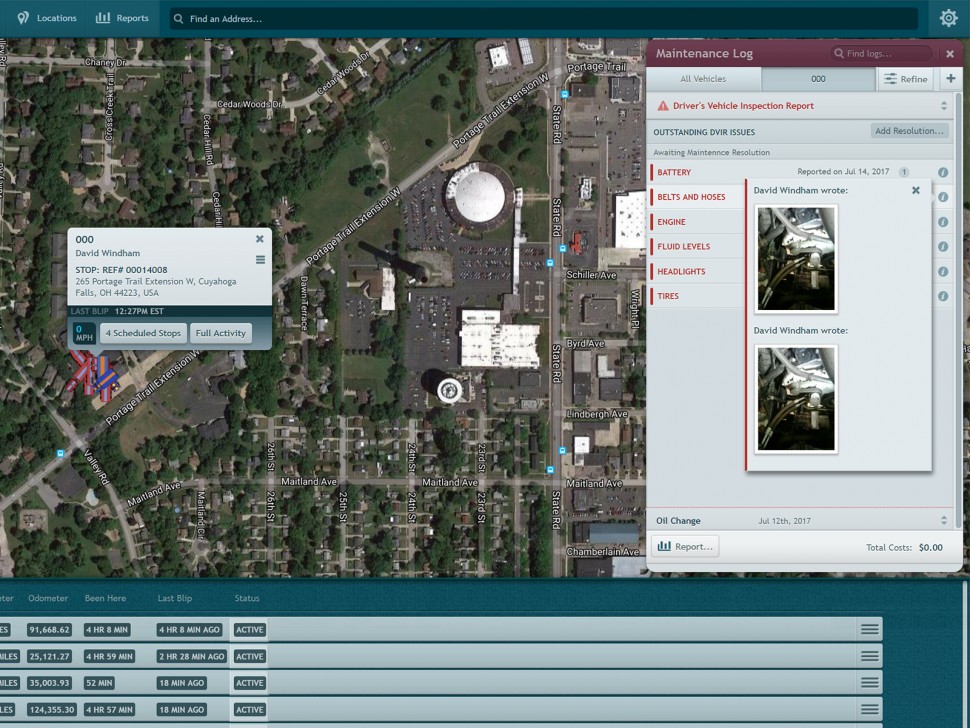Viewport: 970px width, 728px height.
Task: Close the 000 vehicle info popup
Action: tap(260, 239)
